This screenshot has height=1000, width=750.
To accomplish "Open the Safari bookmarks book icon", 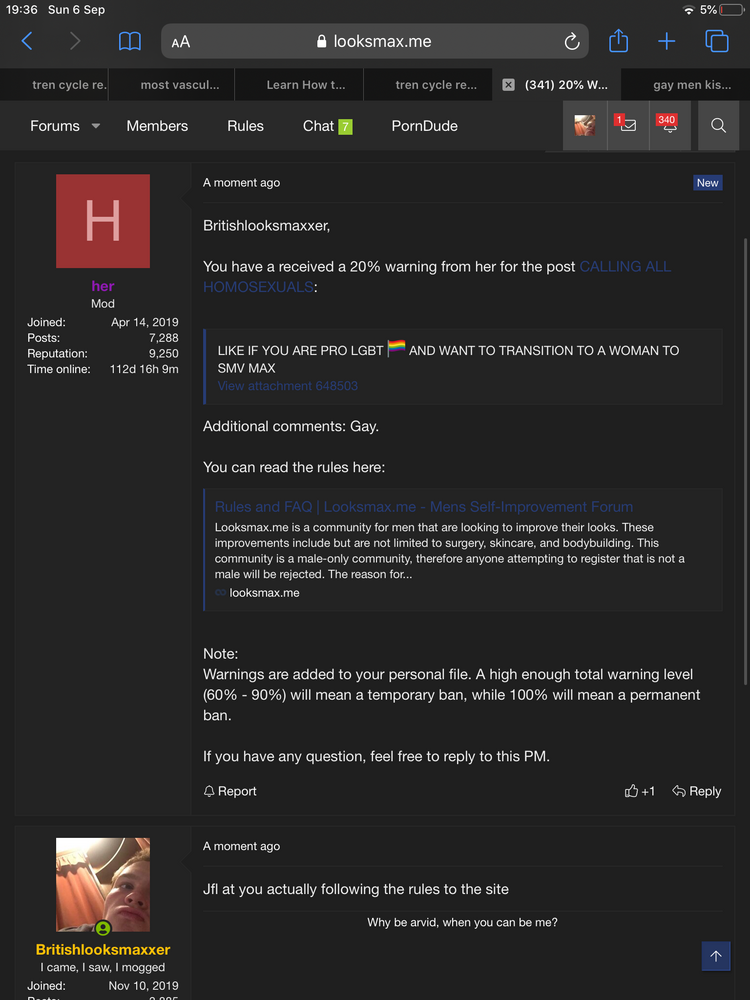I will click(x=130, y=41).
